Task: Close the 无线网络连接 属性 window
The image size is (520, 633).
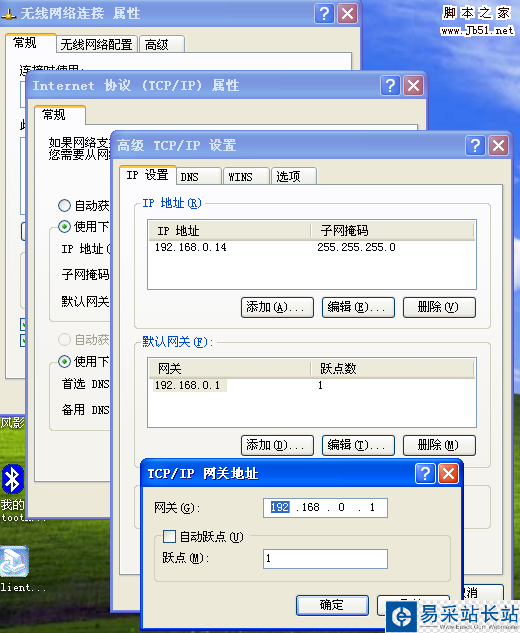Action: [x=348, y=14]
